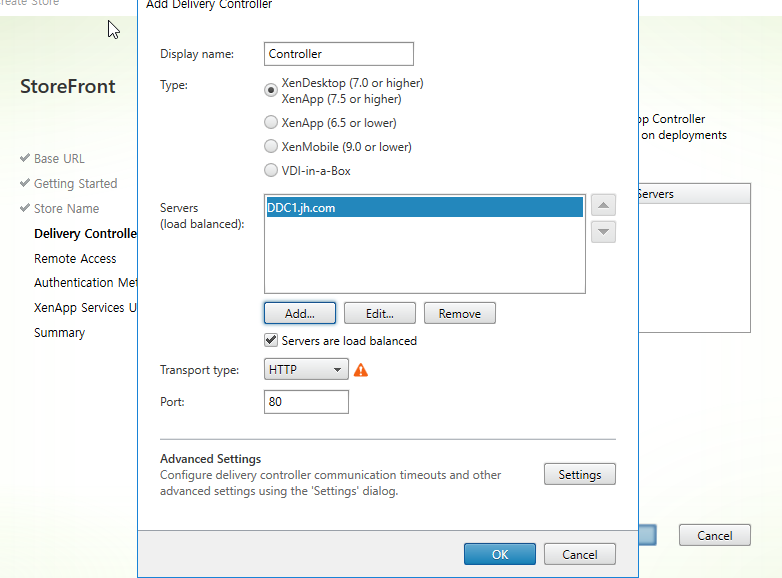Select XenDesktop (7.0 or higher) radio option

pyautogui.click(x=270, y=90)
